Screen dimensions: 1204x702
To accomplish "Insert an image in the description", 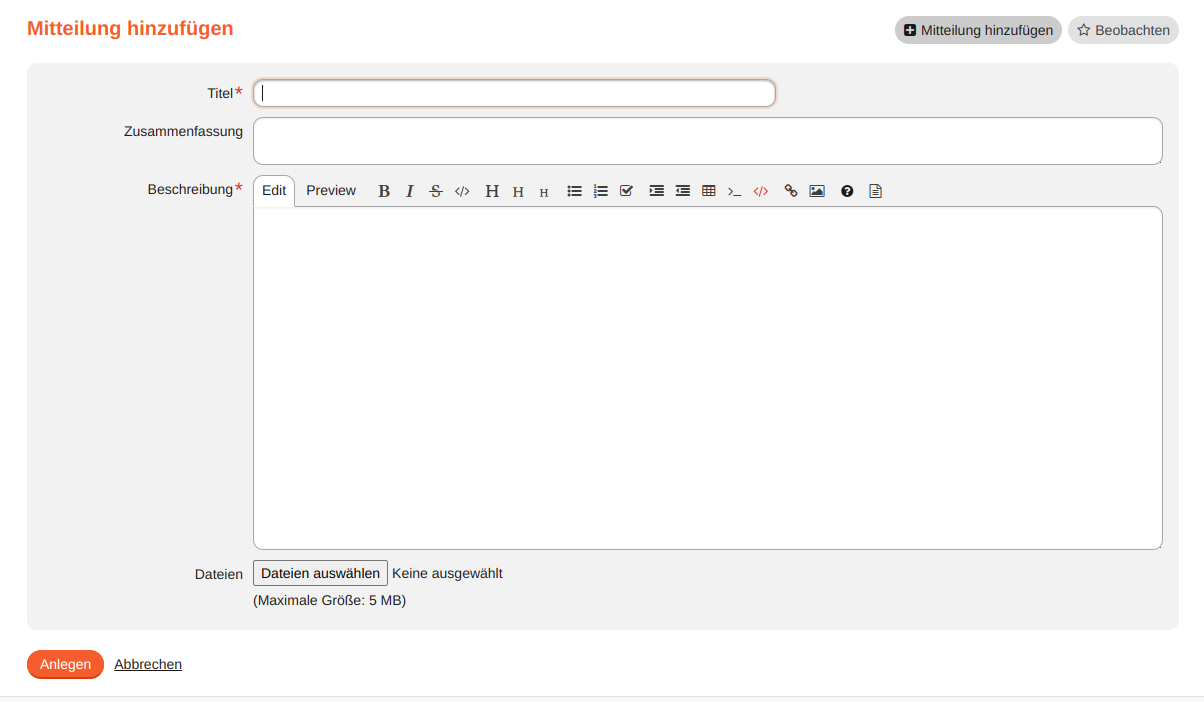I will point(817,191).
